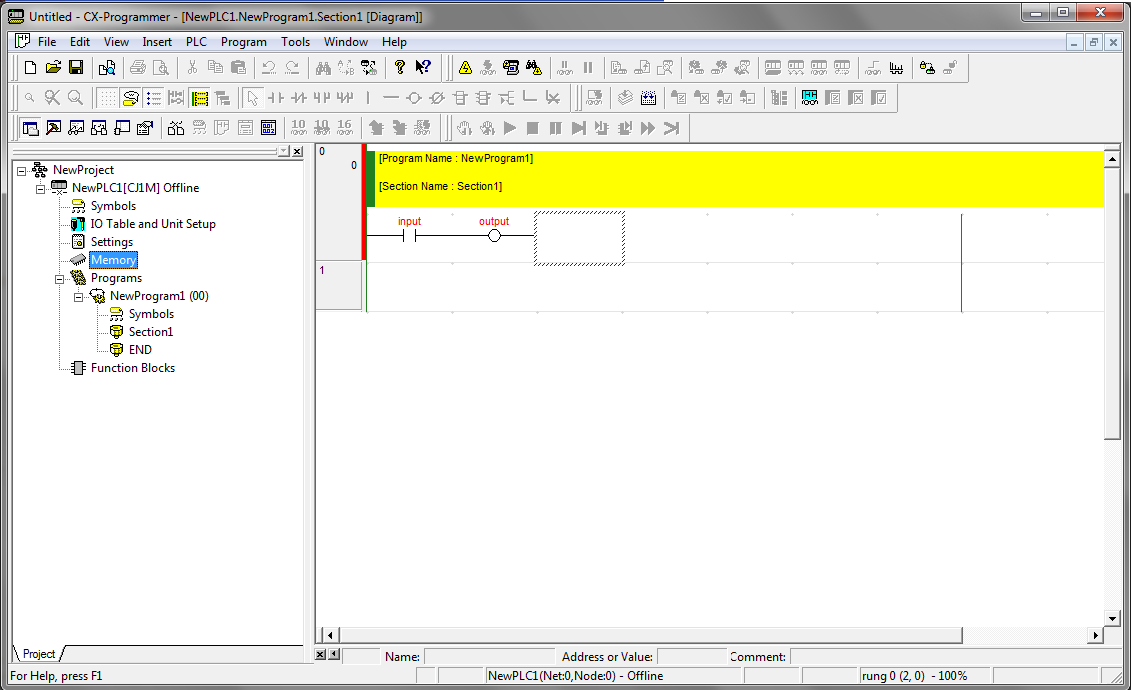This screenshot has width=1131, height=690.
Task: Select IO Table and Unit Setup
Action: coord(153,224)
